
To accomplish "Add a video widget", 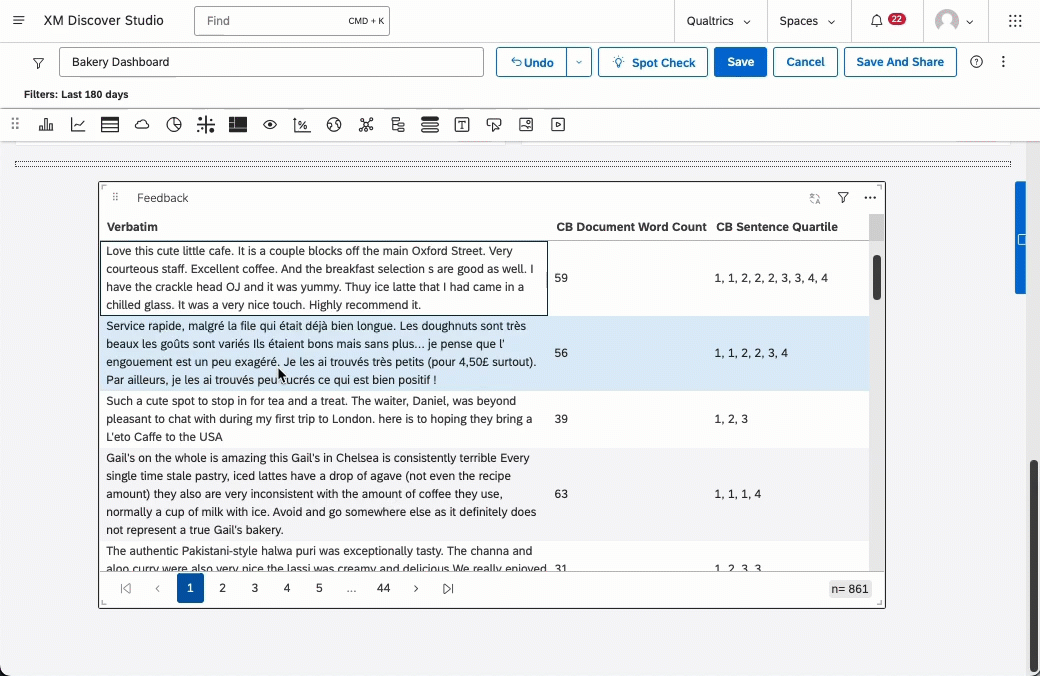I will click(x=558, y=124).
